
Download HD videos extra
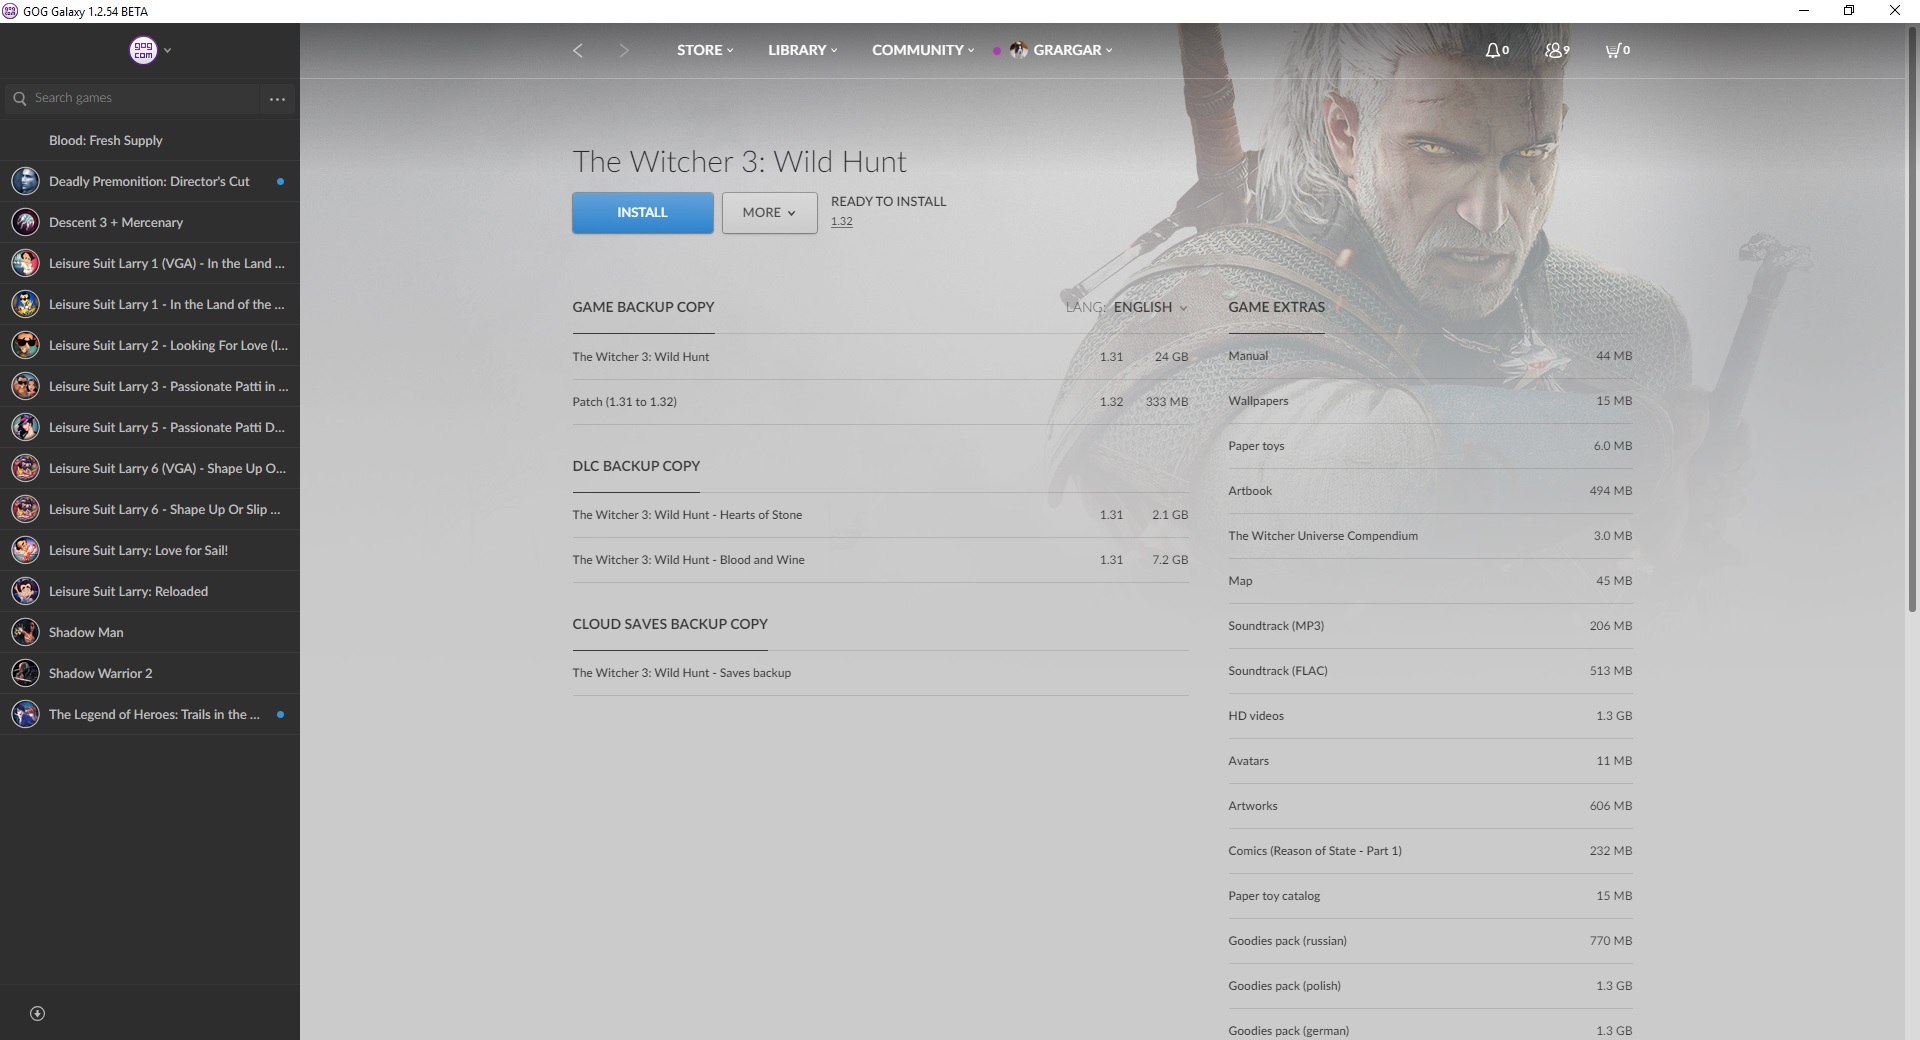1430,716
